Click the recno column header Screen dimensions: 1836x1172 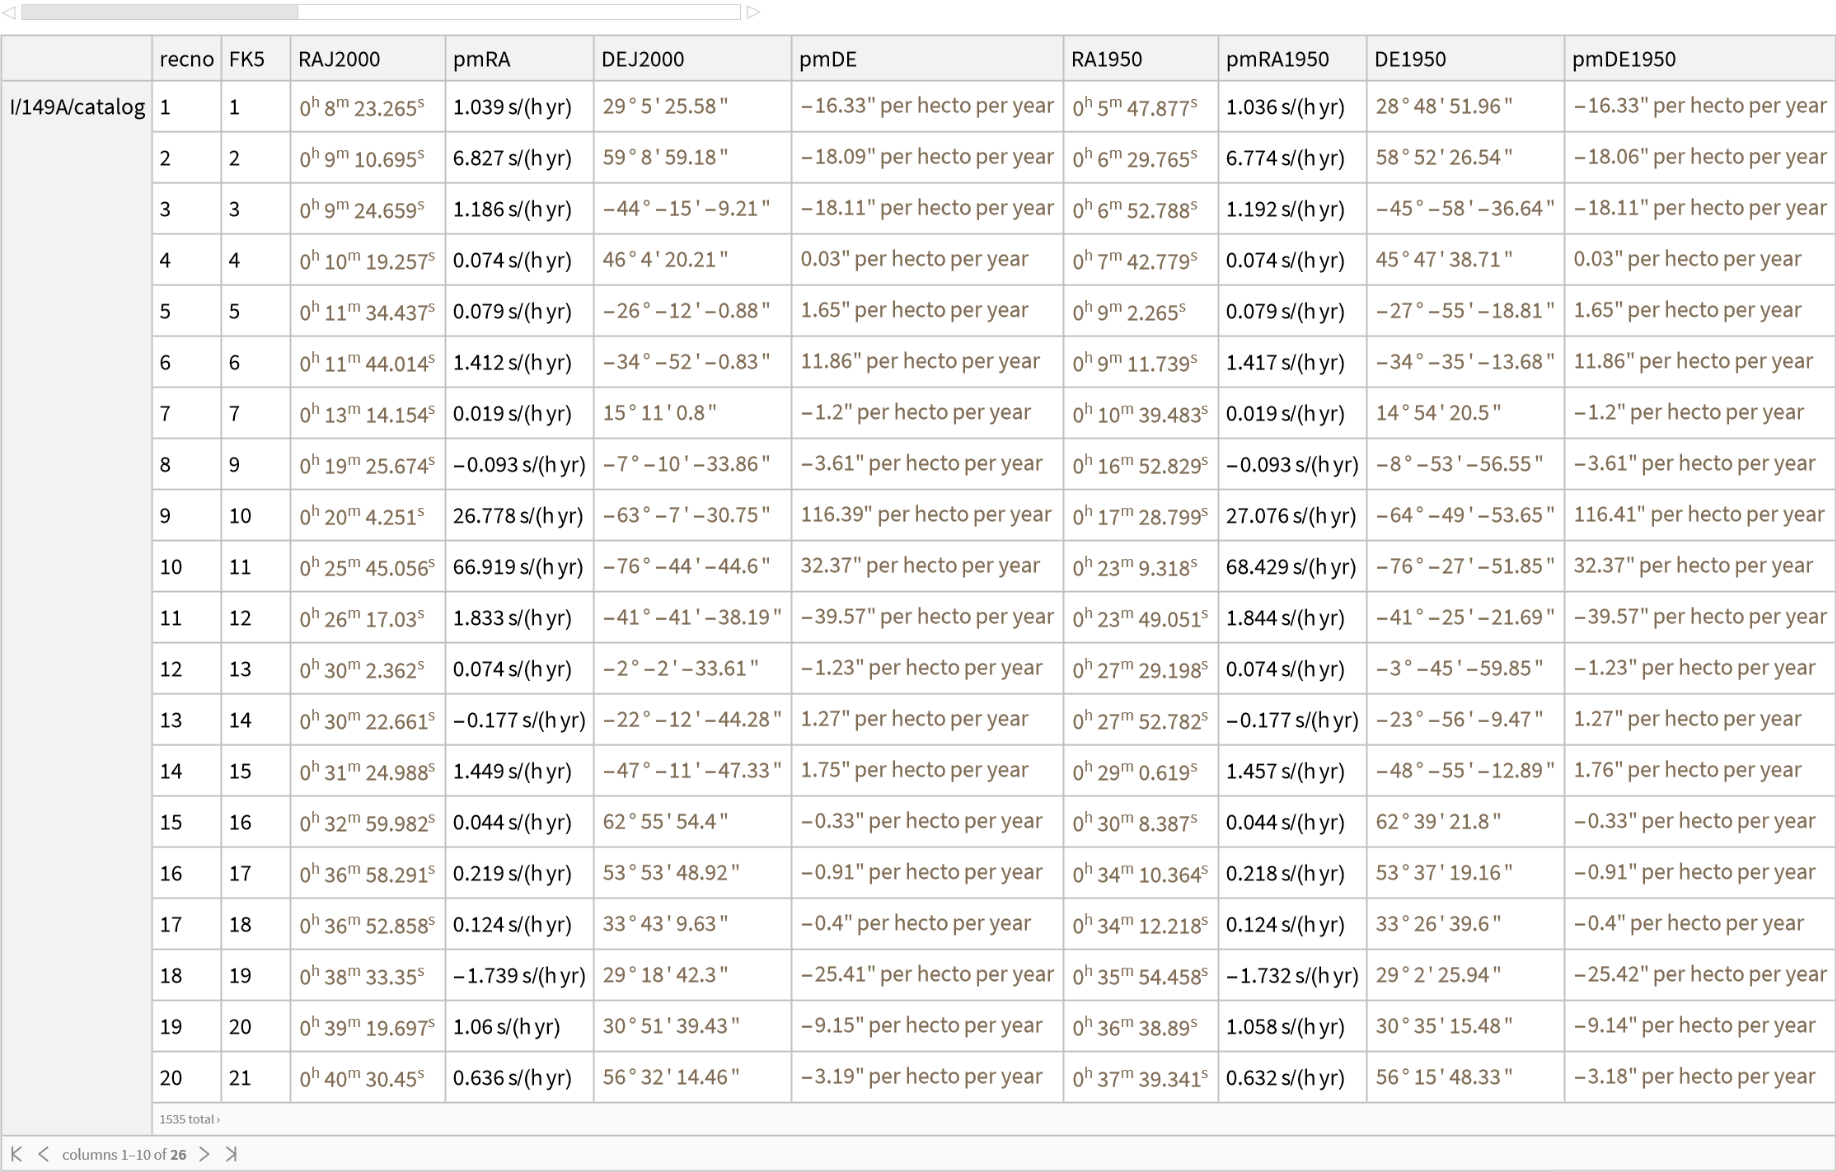186,59
